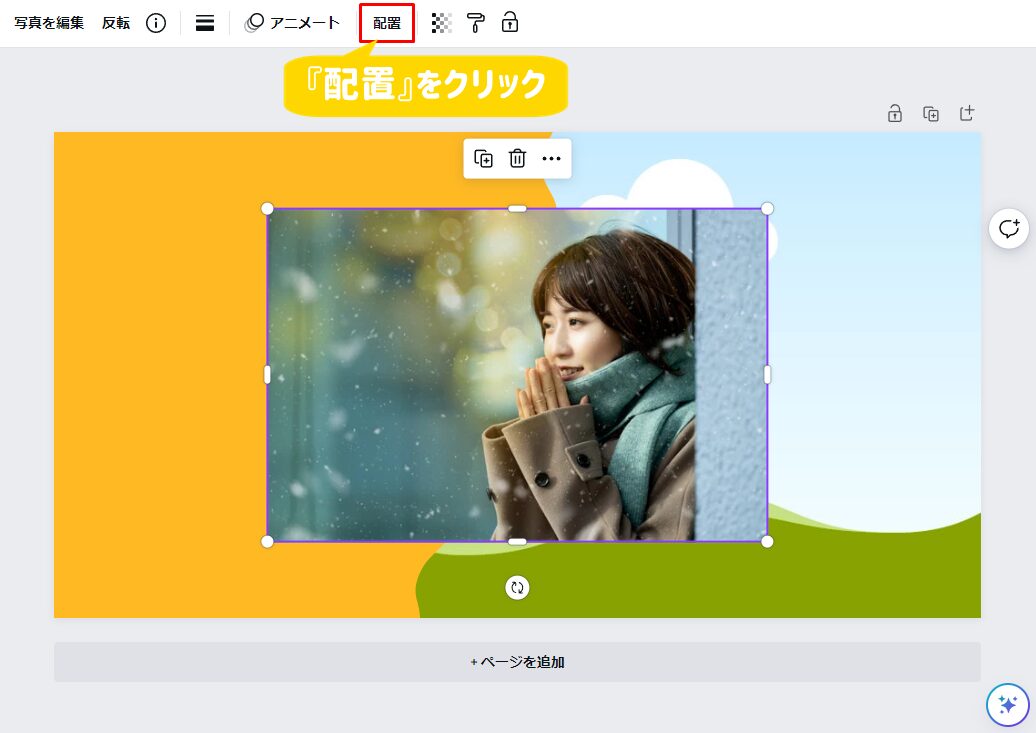The height and width of the screenshot is (733, 1036).
Task: Open the border style lines icon
Action: pyautogui.click(x=205, y=23)
